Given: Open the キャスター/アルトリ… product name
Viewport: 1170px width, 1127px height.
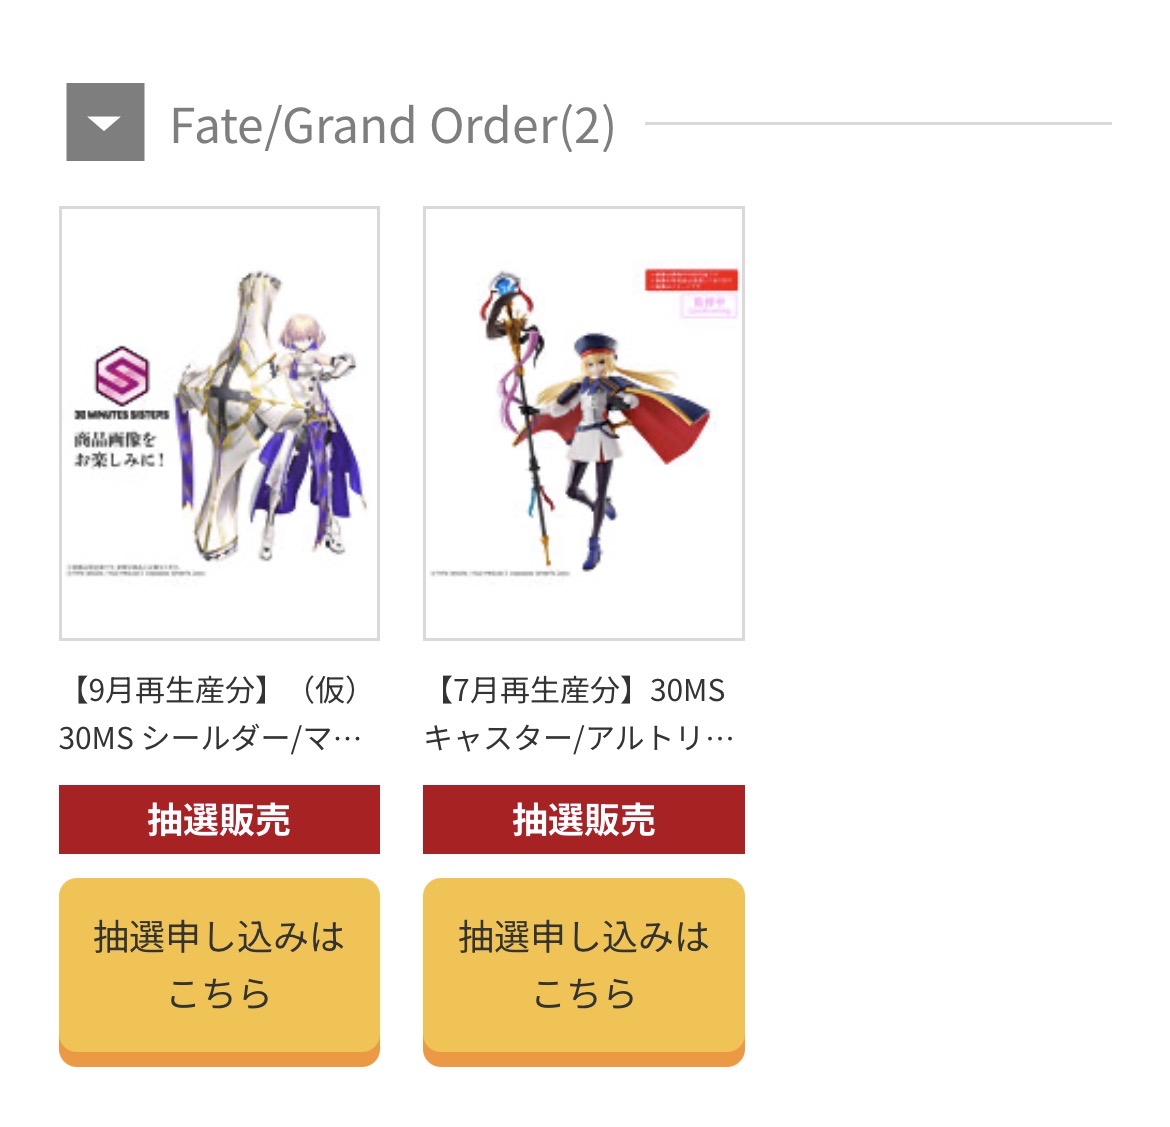Looking at the screenshot, I should coord(579,739).
